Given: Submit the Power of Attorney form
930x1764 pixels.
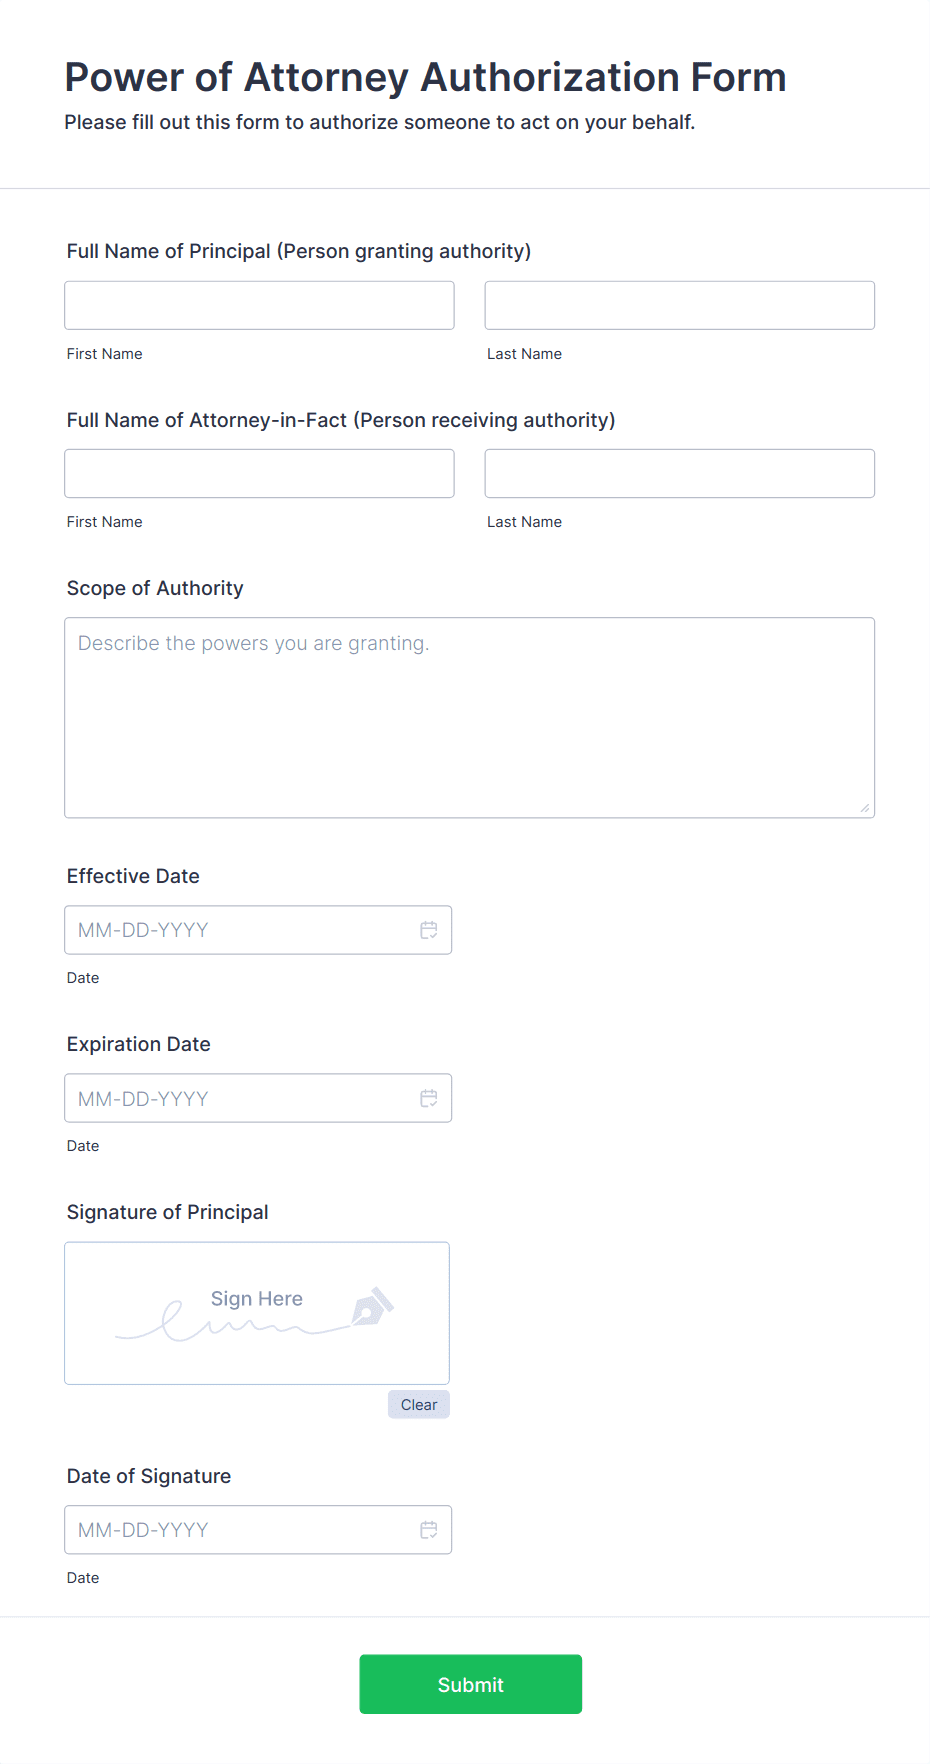Looking at the screenshot, I should pyautogui.click(x=470, y=1684).
